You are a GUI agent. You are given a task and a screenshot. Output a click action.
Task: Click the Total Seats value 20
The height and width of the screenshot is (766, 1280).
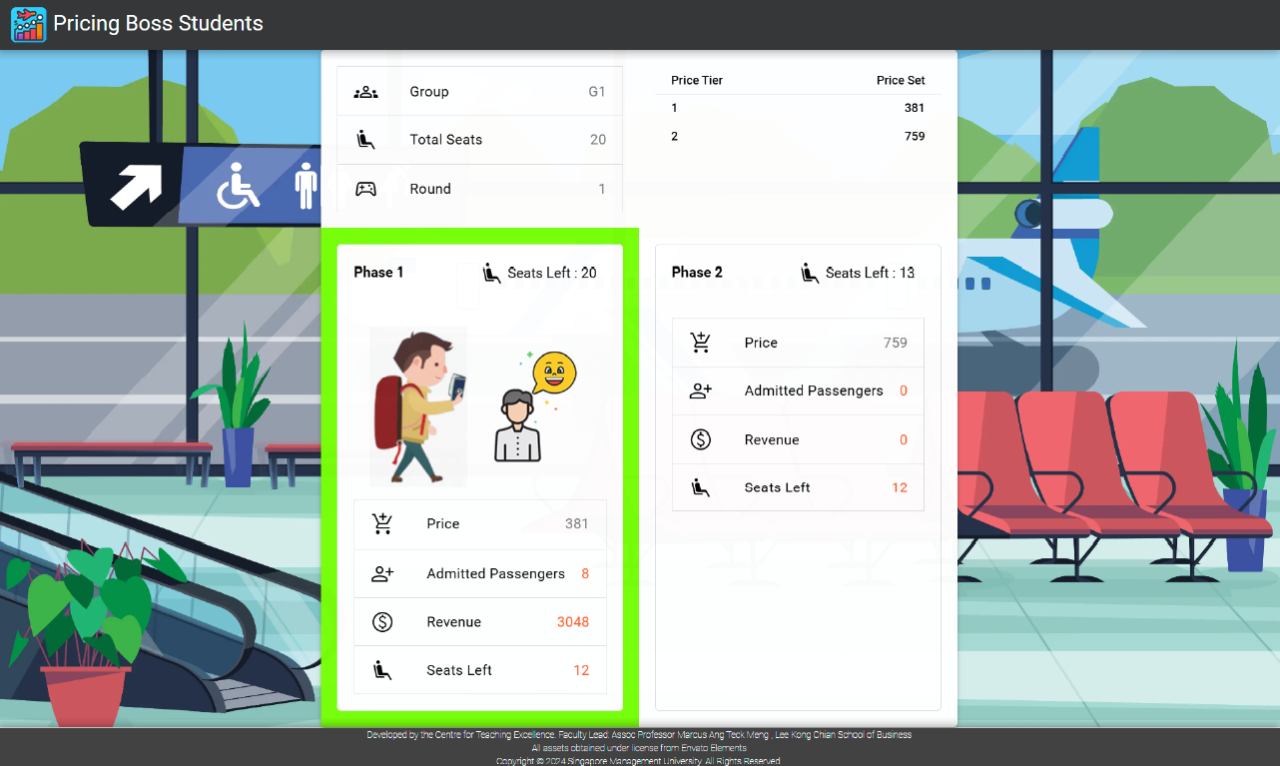point(598,140)
